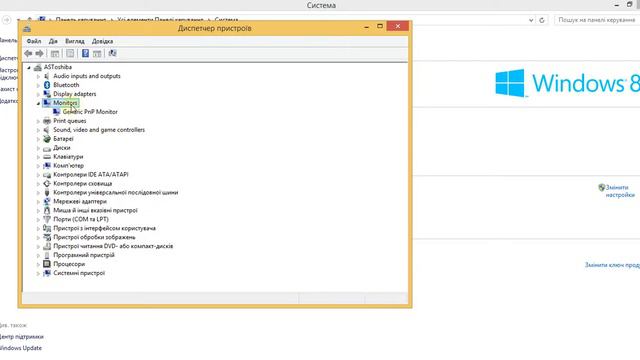This screenshot has width=640, height=360.
Task: Toggle the action pane toolbar icon
Action: coord(97,53)
